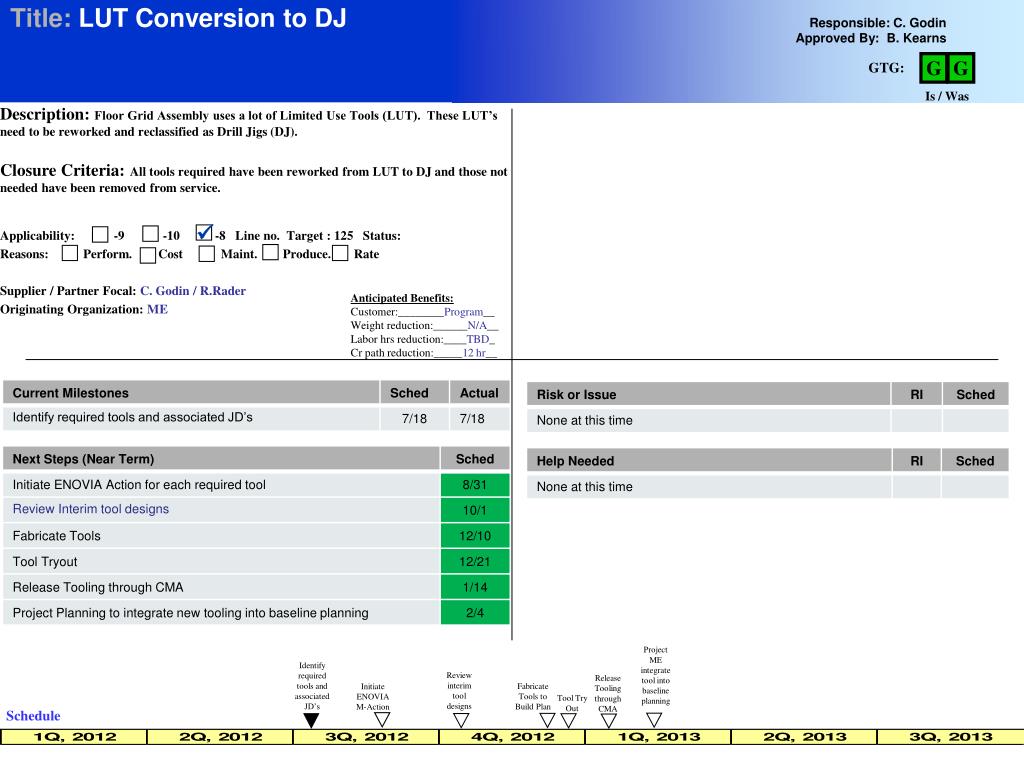Click 'None at this time' under Risk or Issue
Screen dimensions: 1024x768
pos(584,421)
